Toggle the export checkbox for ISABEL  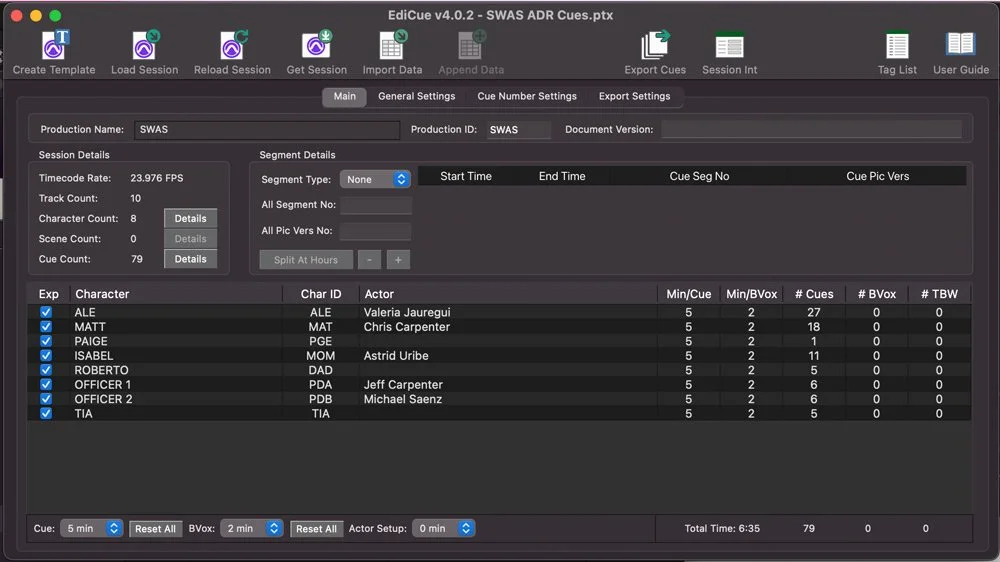[46, 355]
